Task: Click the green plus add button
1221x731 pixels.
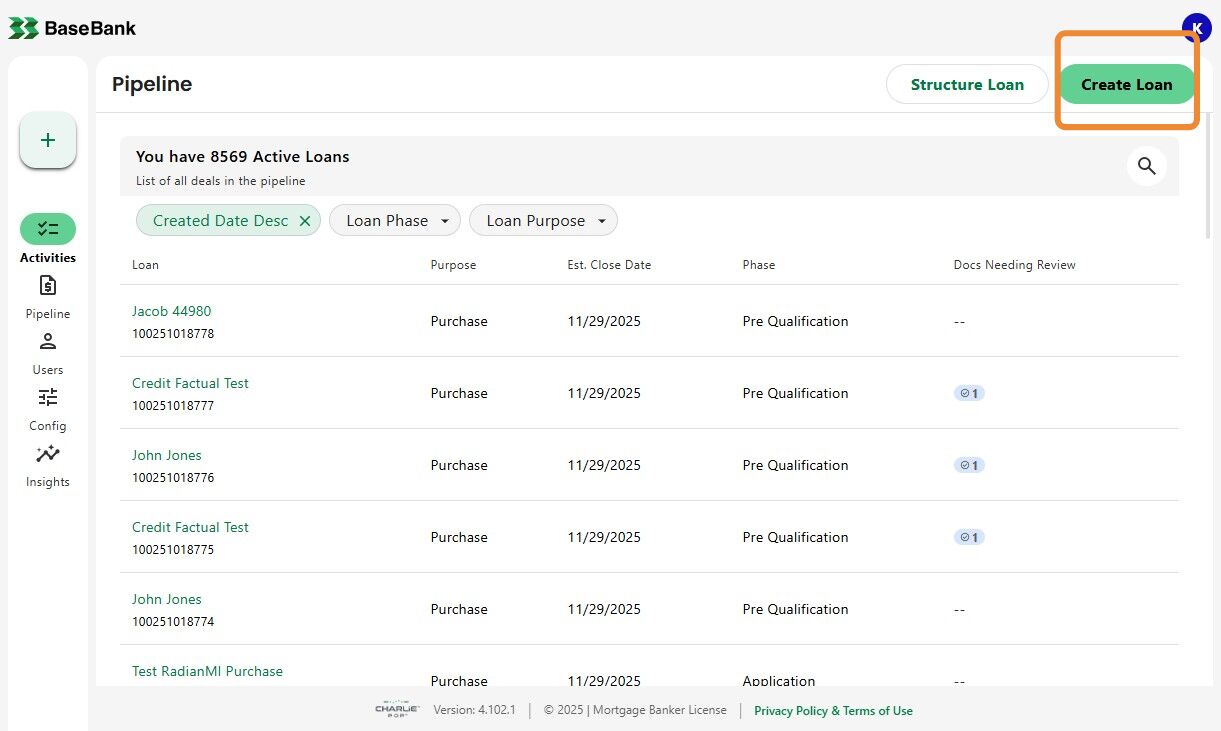Action: pos(48,140)
